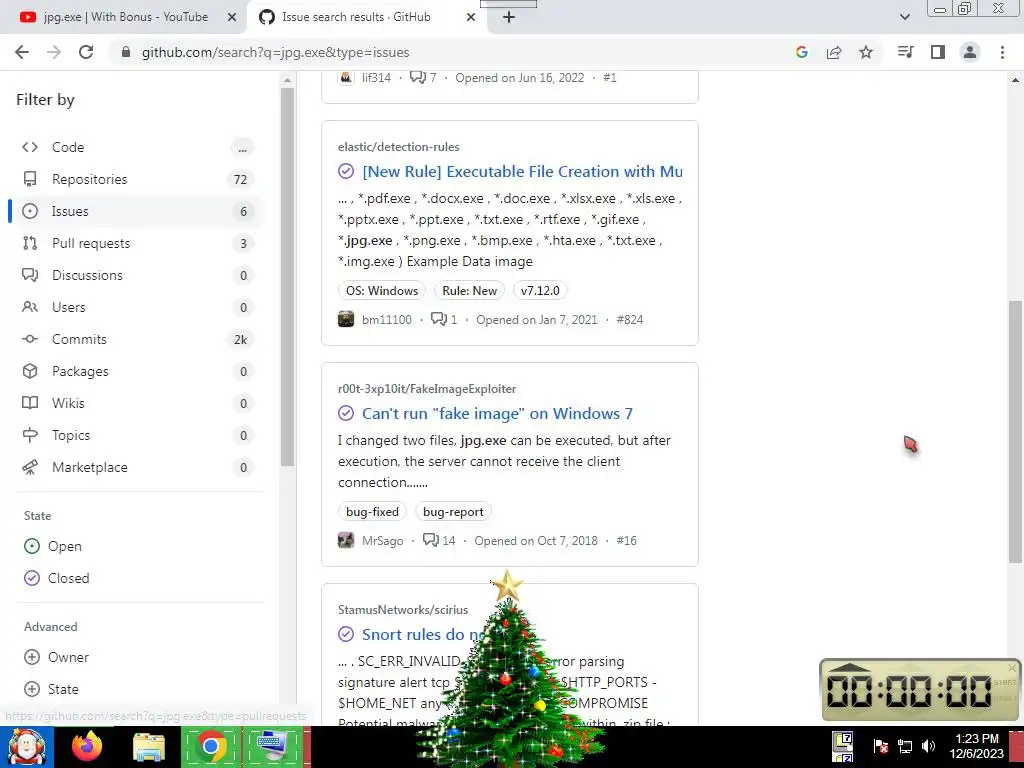Filter results by Commits
The height and width of the screenshot is (768, 1024).
pyautogui.click(x=136, y=339)
